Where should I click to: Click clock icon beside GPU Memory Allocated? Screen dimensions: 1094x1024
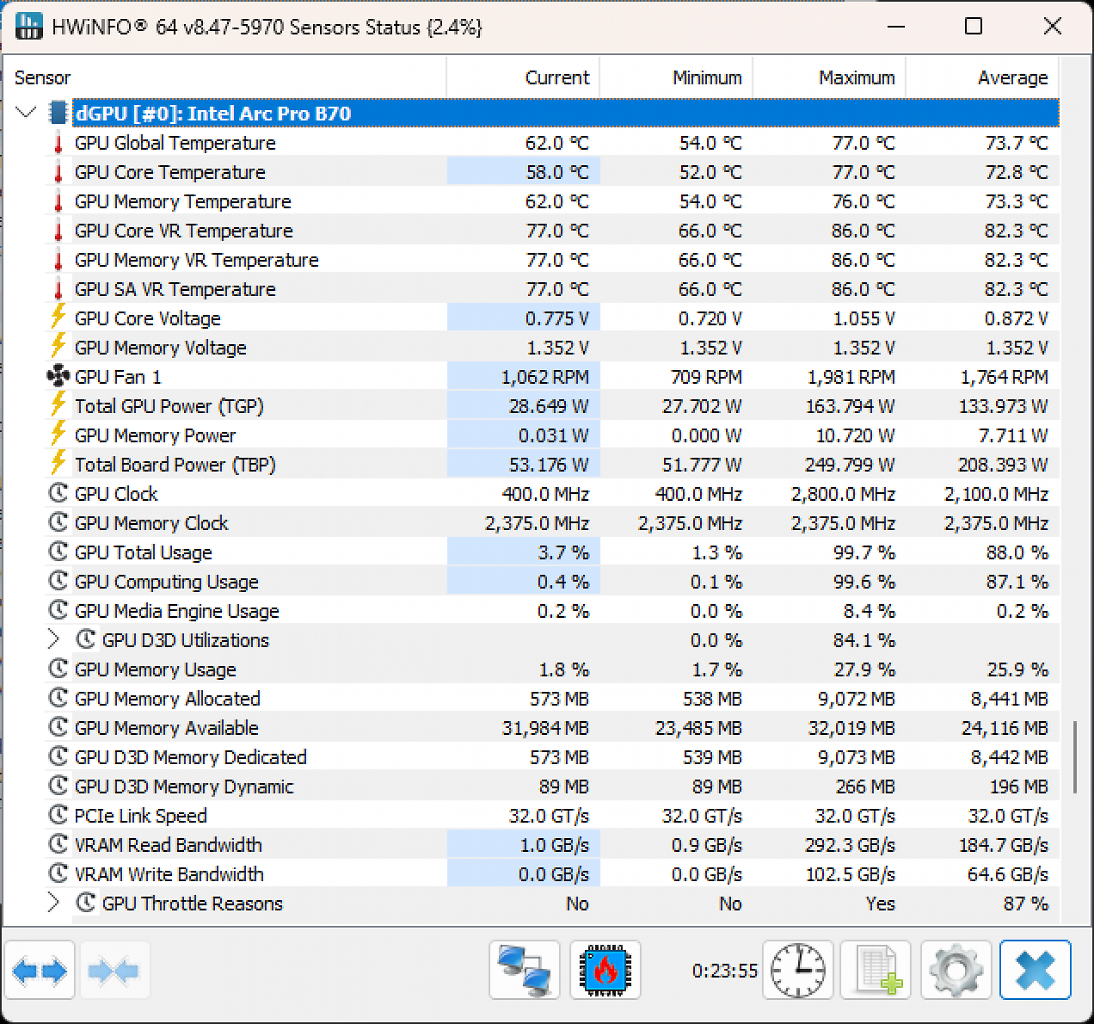coord(58,698)
